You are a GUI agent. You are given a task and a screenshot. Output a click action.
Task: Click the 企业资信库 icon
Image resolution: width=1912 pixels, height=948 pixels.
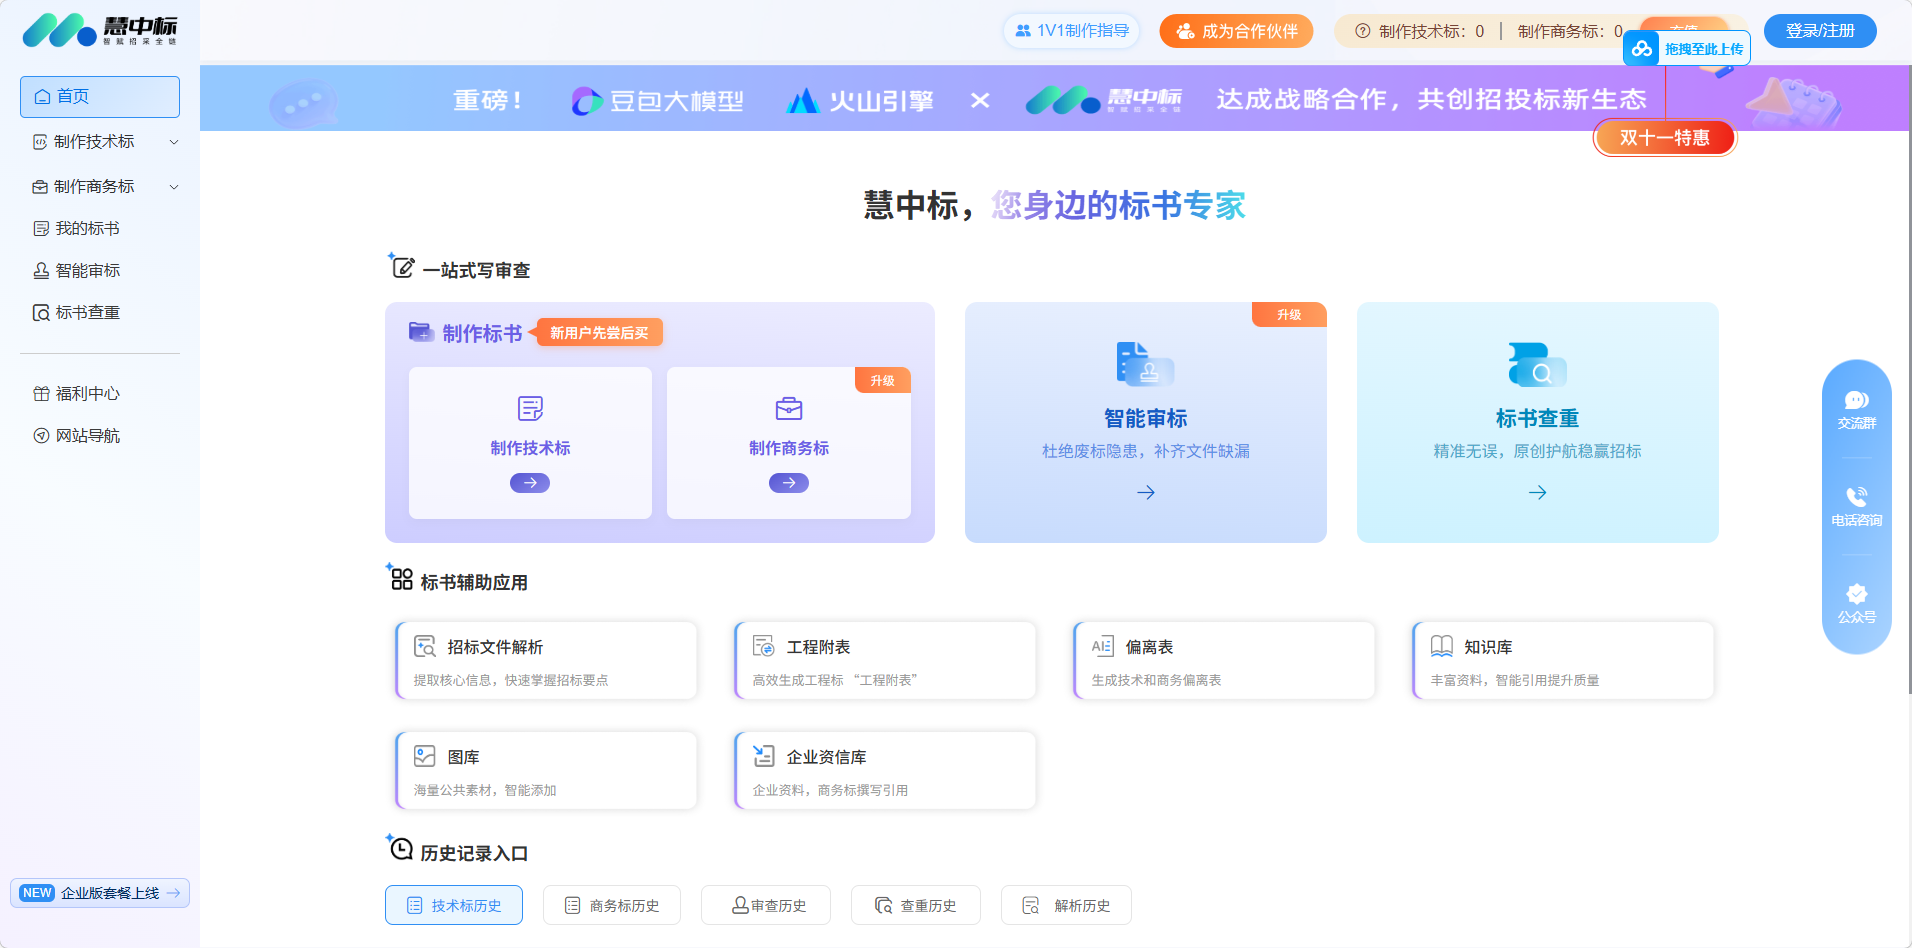[764, 756]
